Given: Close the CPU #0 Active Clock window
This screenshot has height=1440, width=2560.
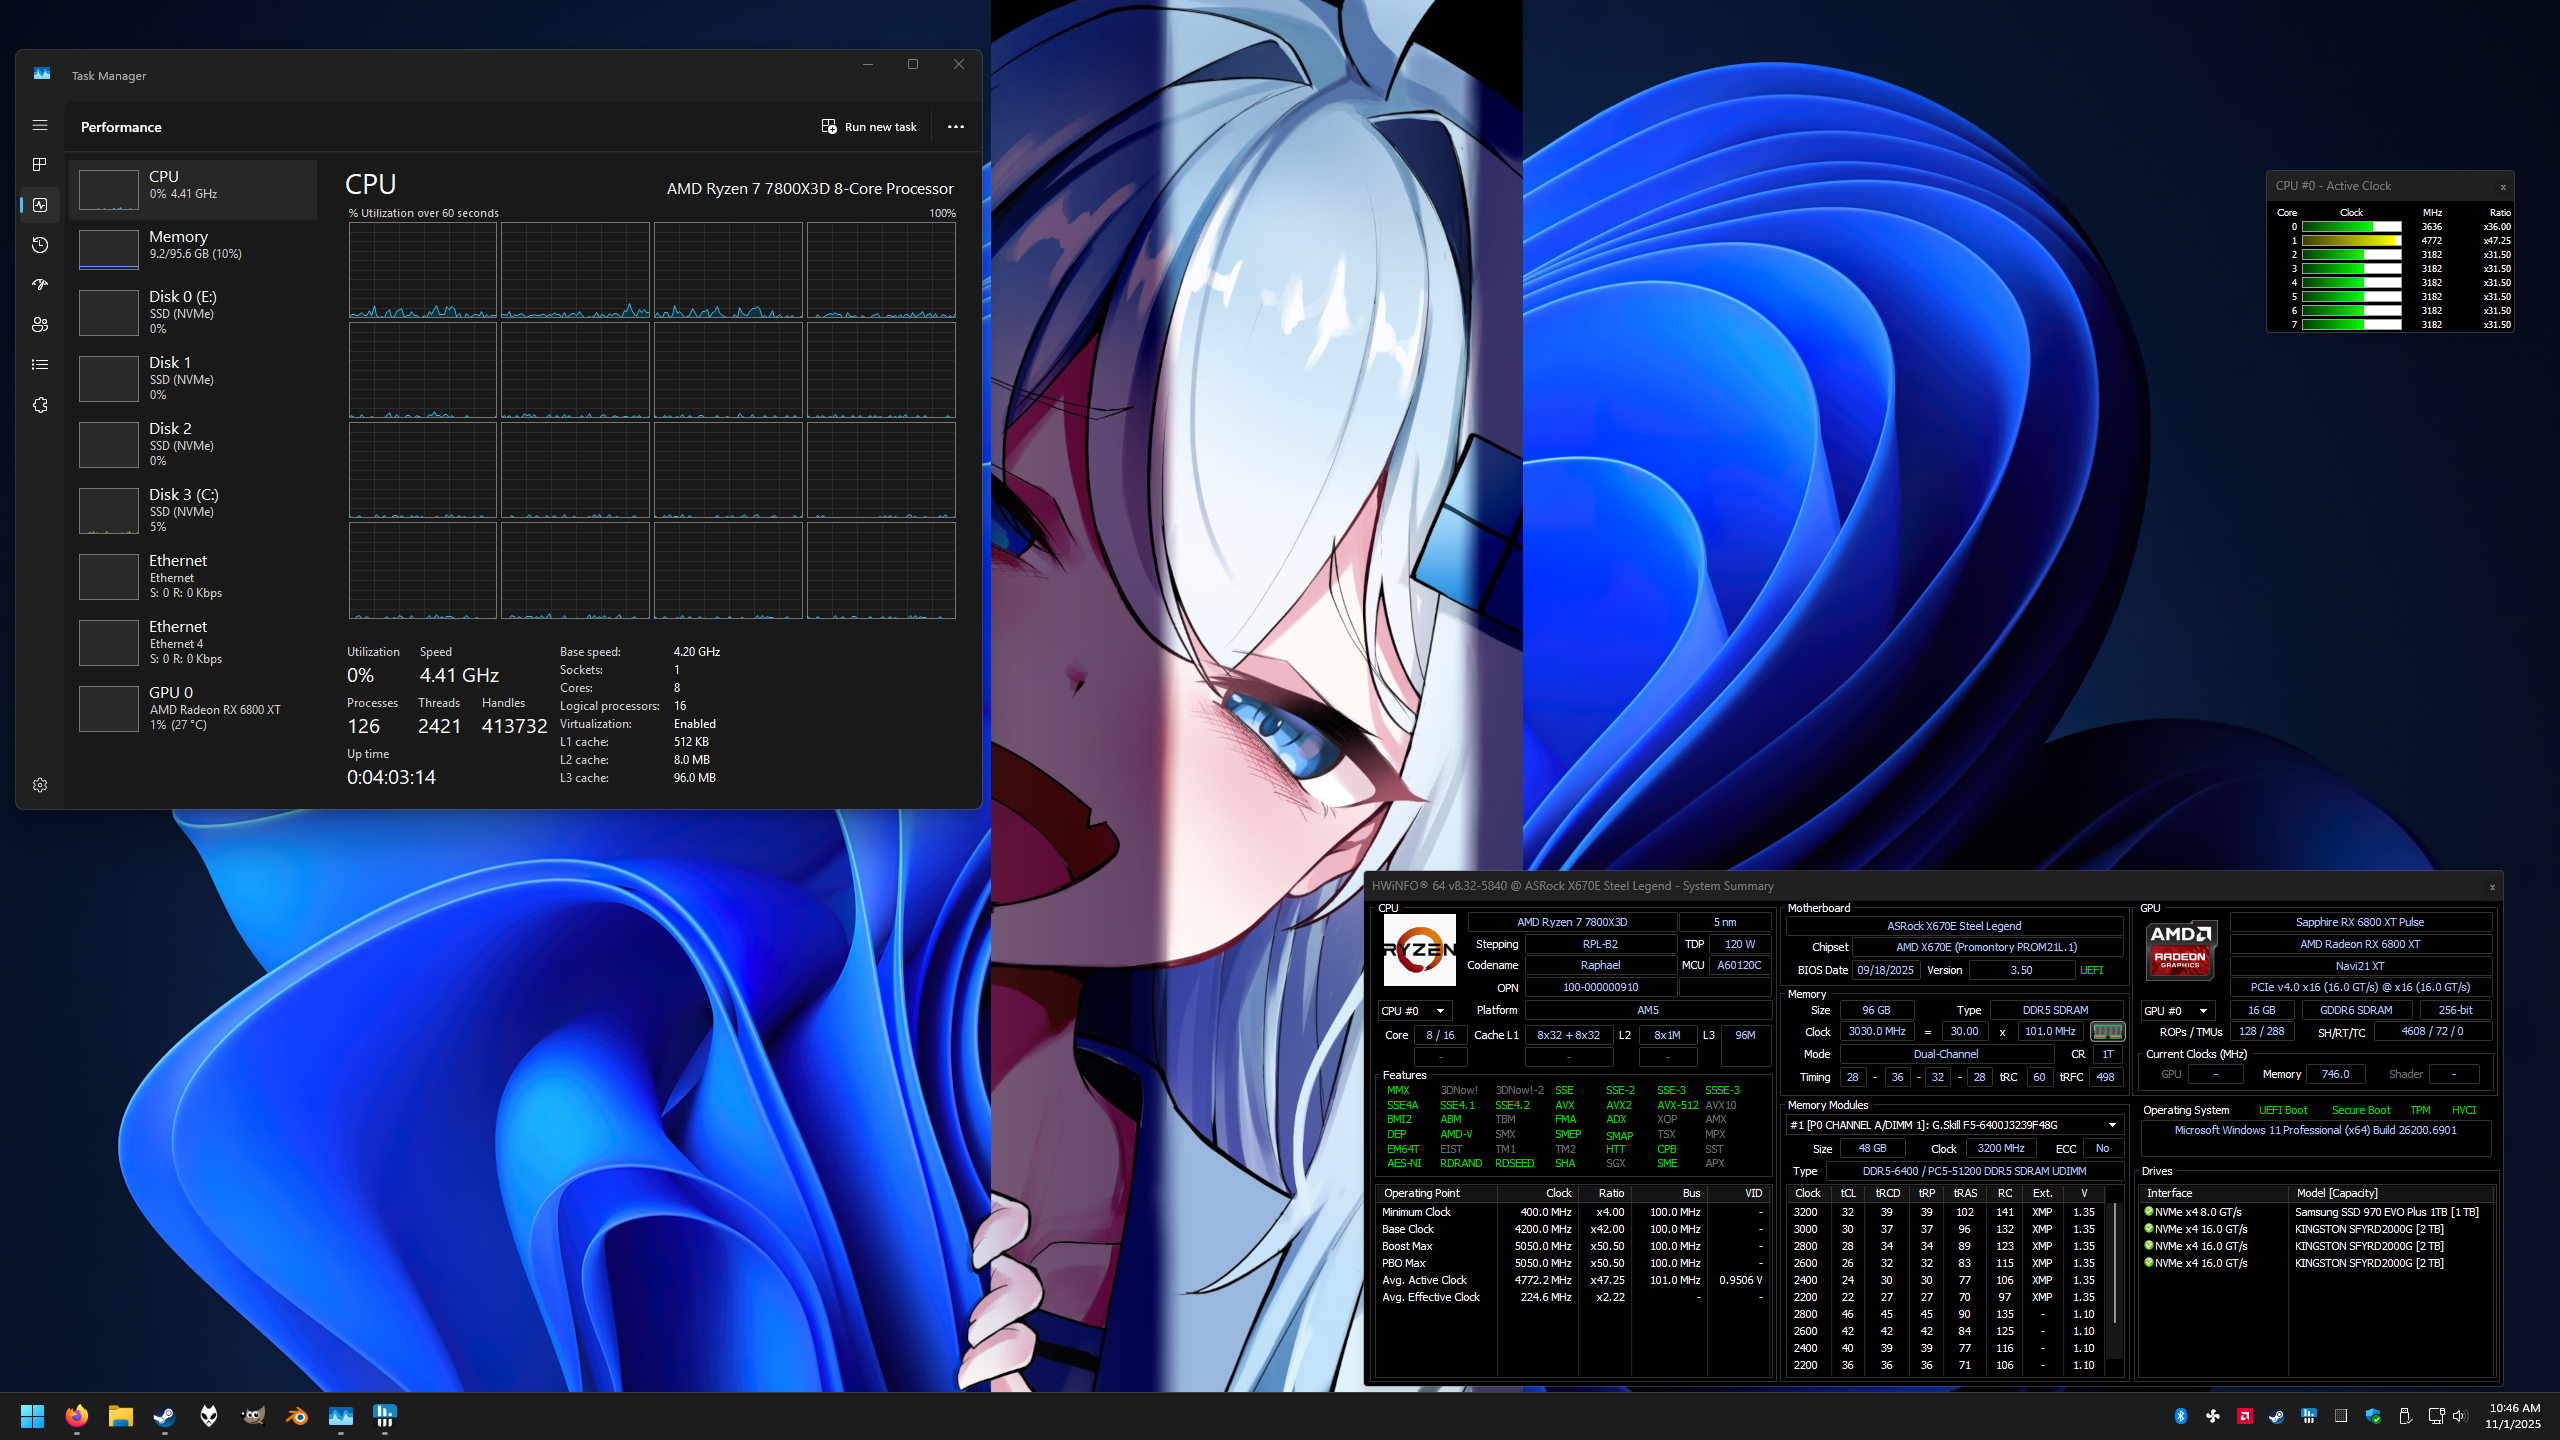Looking at the screenshot, I should [2503, 187].
